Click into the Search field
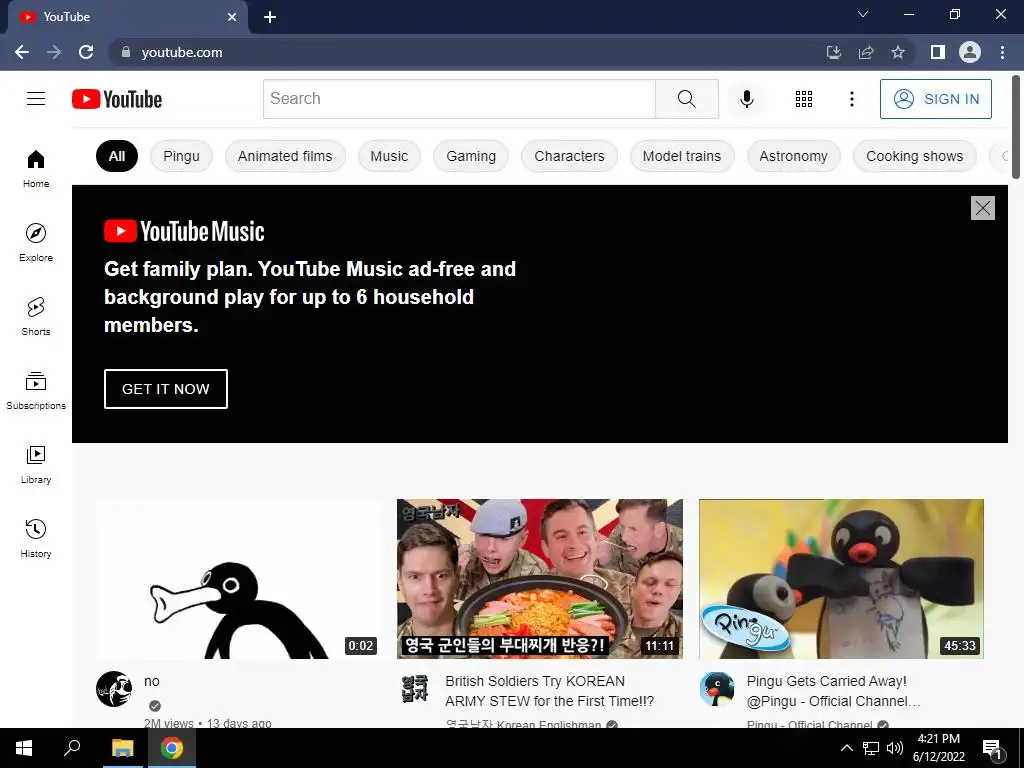Image resolution: width=1024 pixels, height=768 pixels. 459,99
